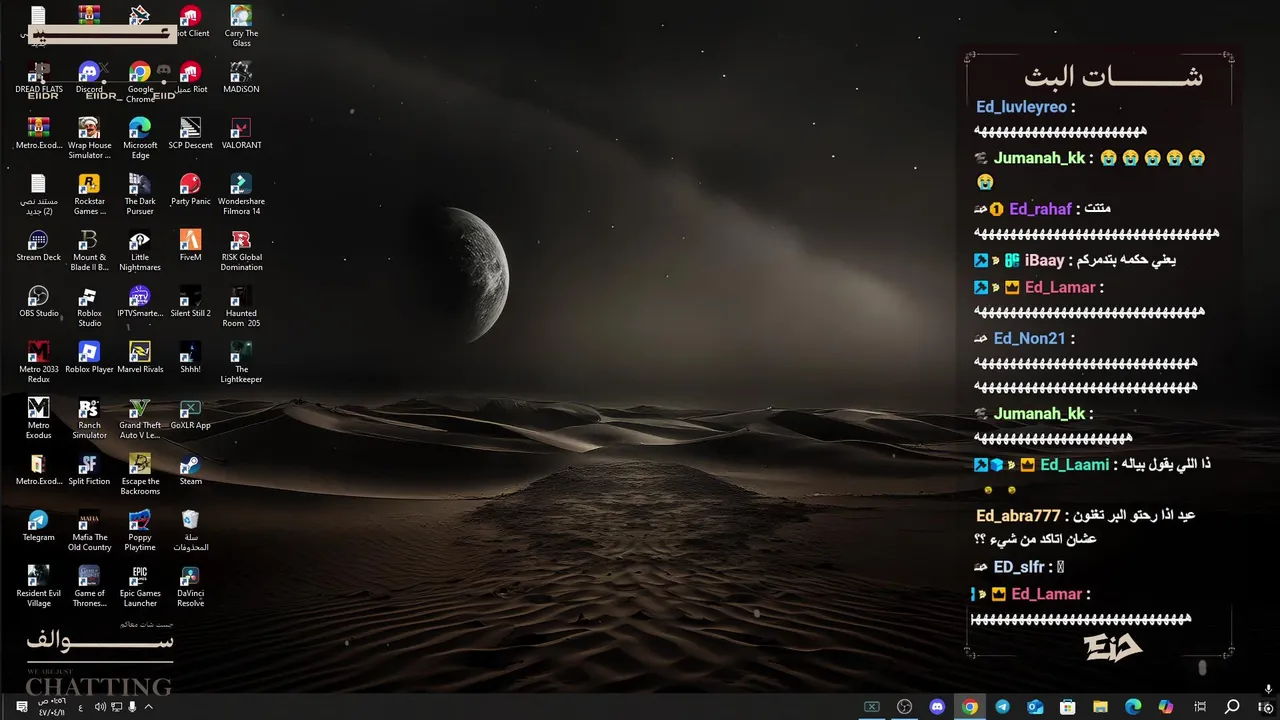
Task: Open the FiveM desktop shortcut
Action: click(x=190, y=246)
